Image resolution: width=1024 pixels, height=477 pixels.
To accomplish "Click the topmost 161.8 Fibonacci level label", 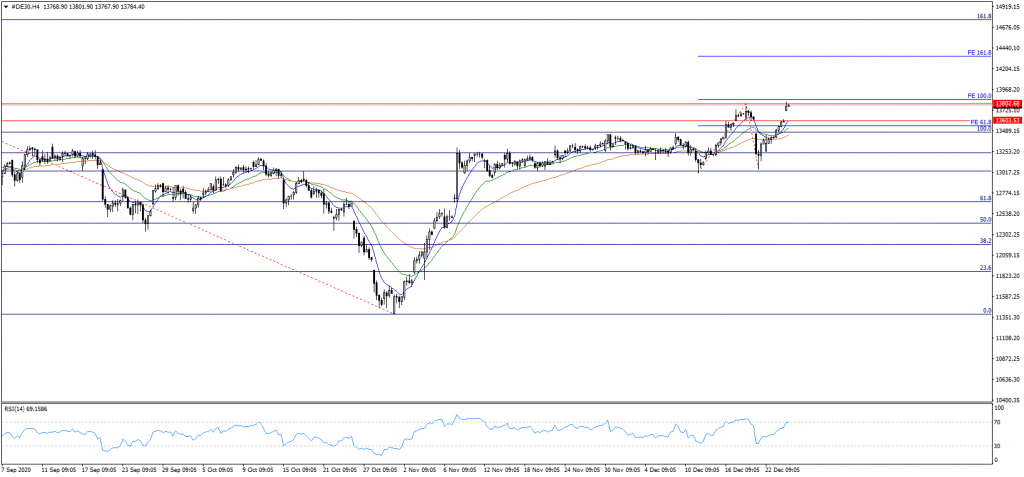I will [x=983, y=16].
